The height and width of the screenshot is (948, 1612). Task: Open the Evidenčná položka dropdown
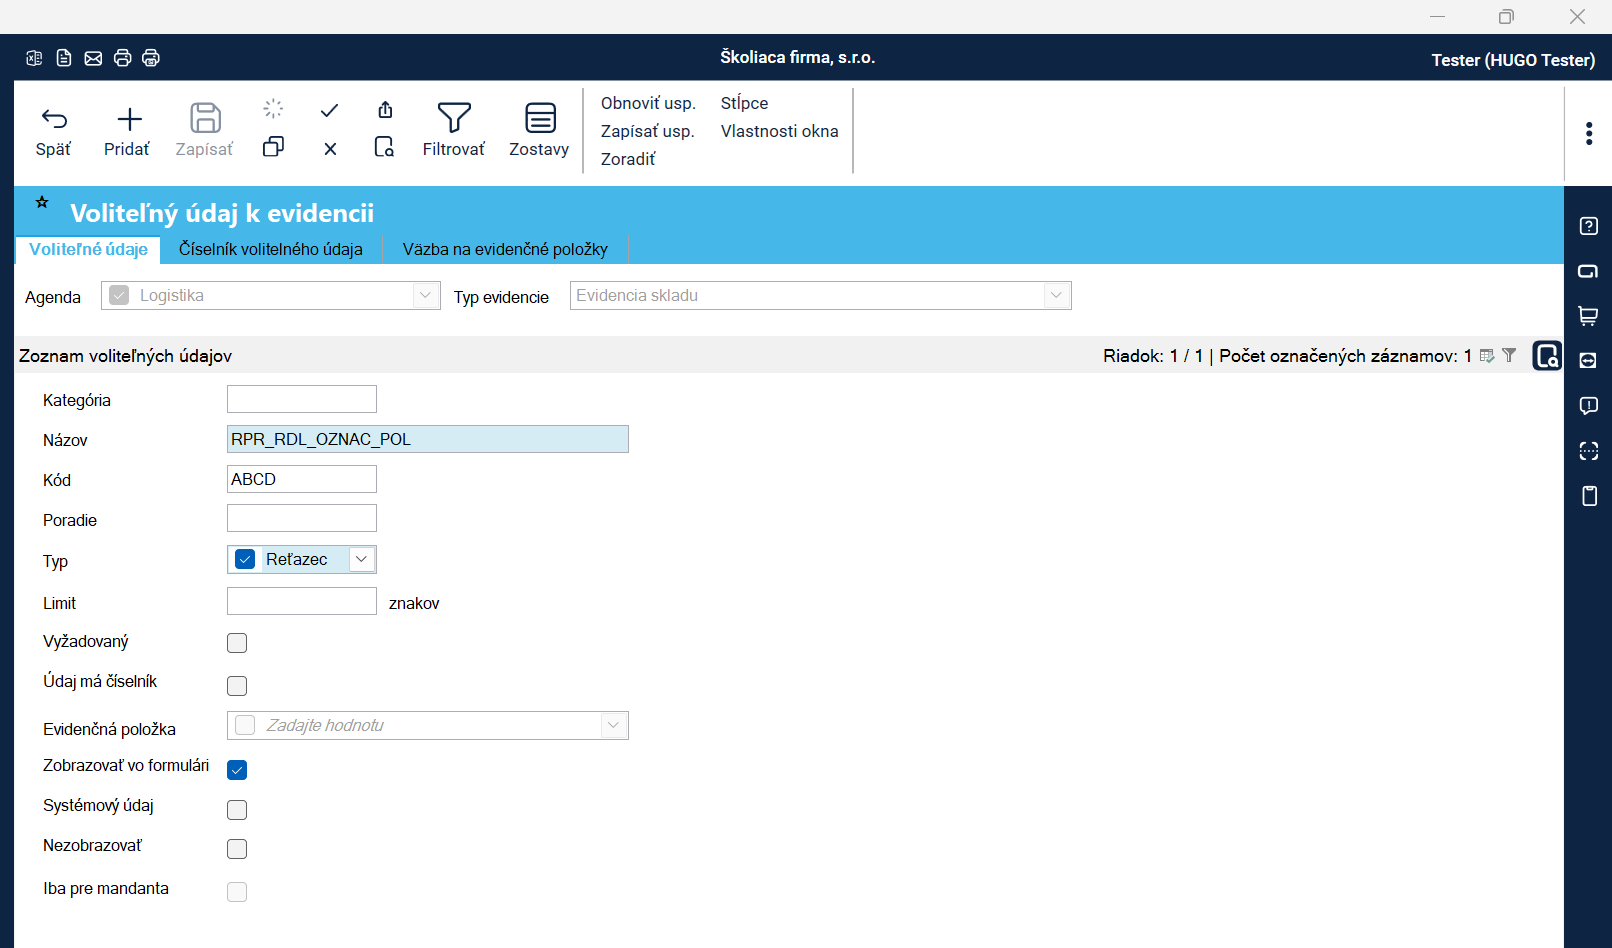(x=613, y=726)
